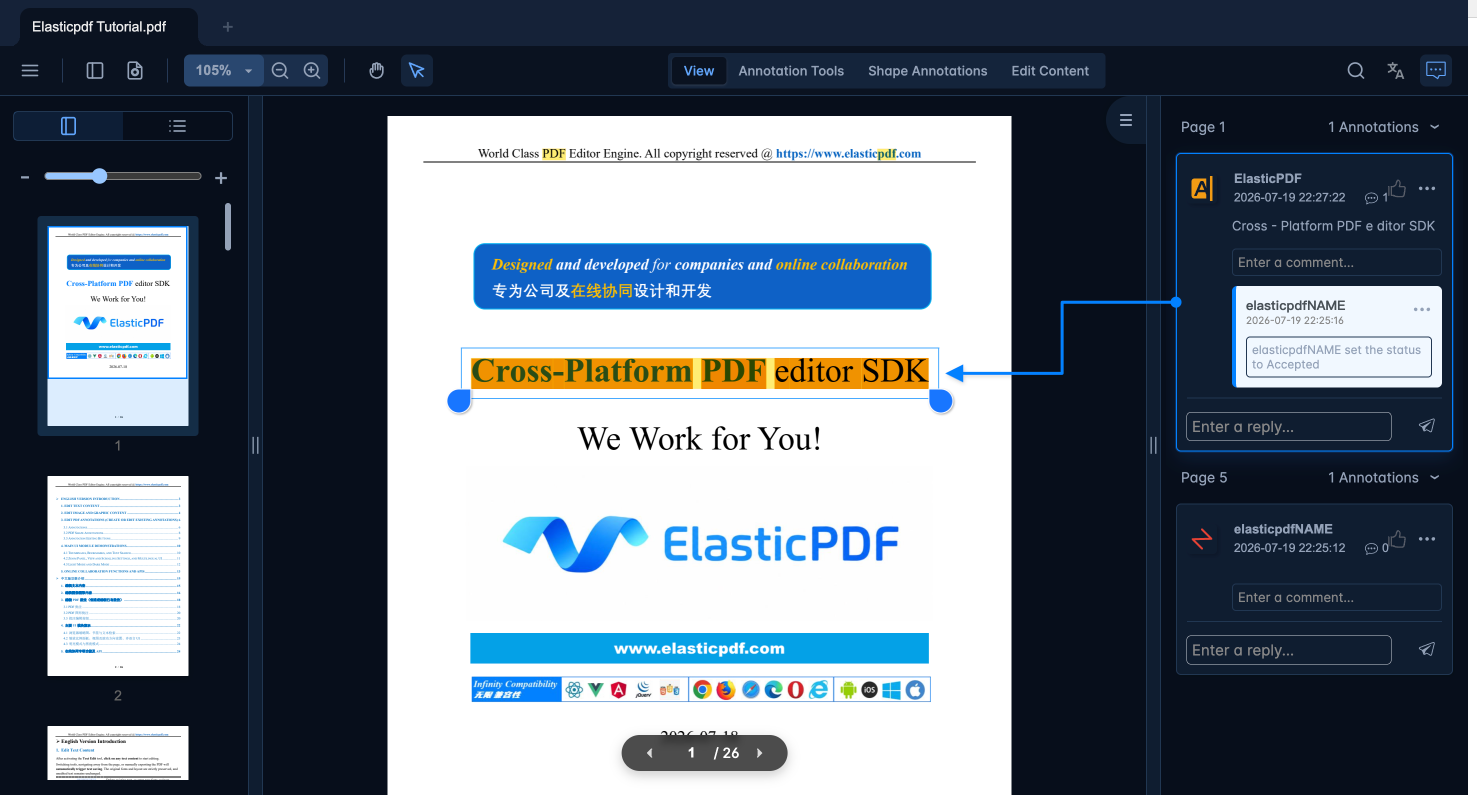The height and width of the screenshot is (795, 1477).
Task: Like the ElasticPDF annotation
Action: coord(1398,188)
